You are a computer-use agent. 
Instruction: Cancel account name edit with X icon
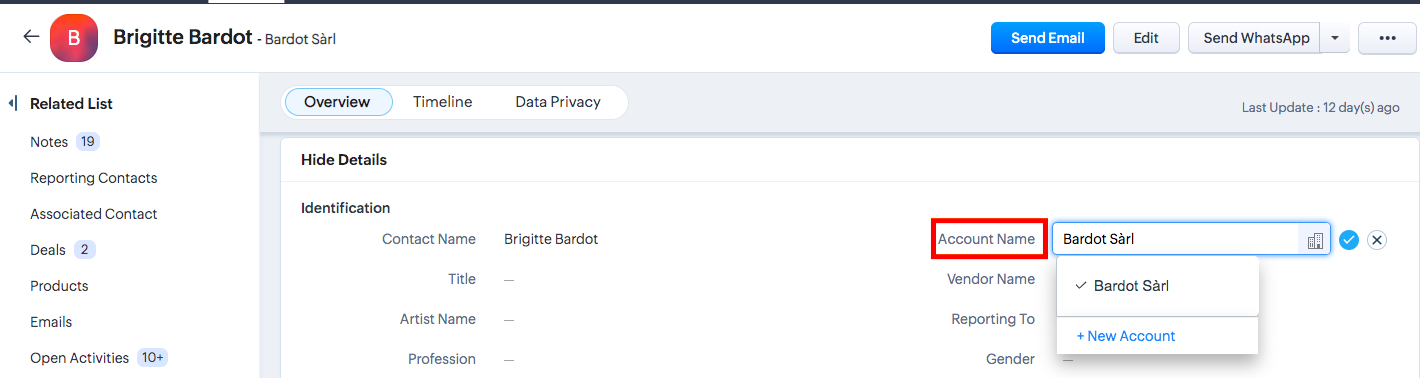1377,240
